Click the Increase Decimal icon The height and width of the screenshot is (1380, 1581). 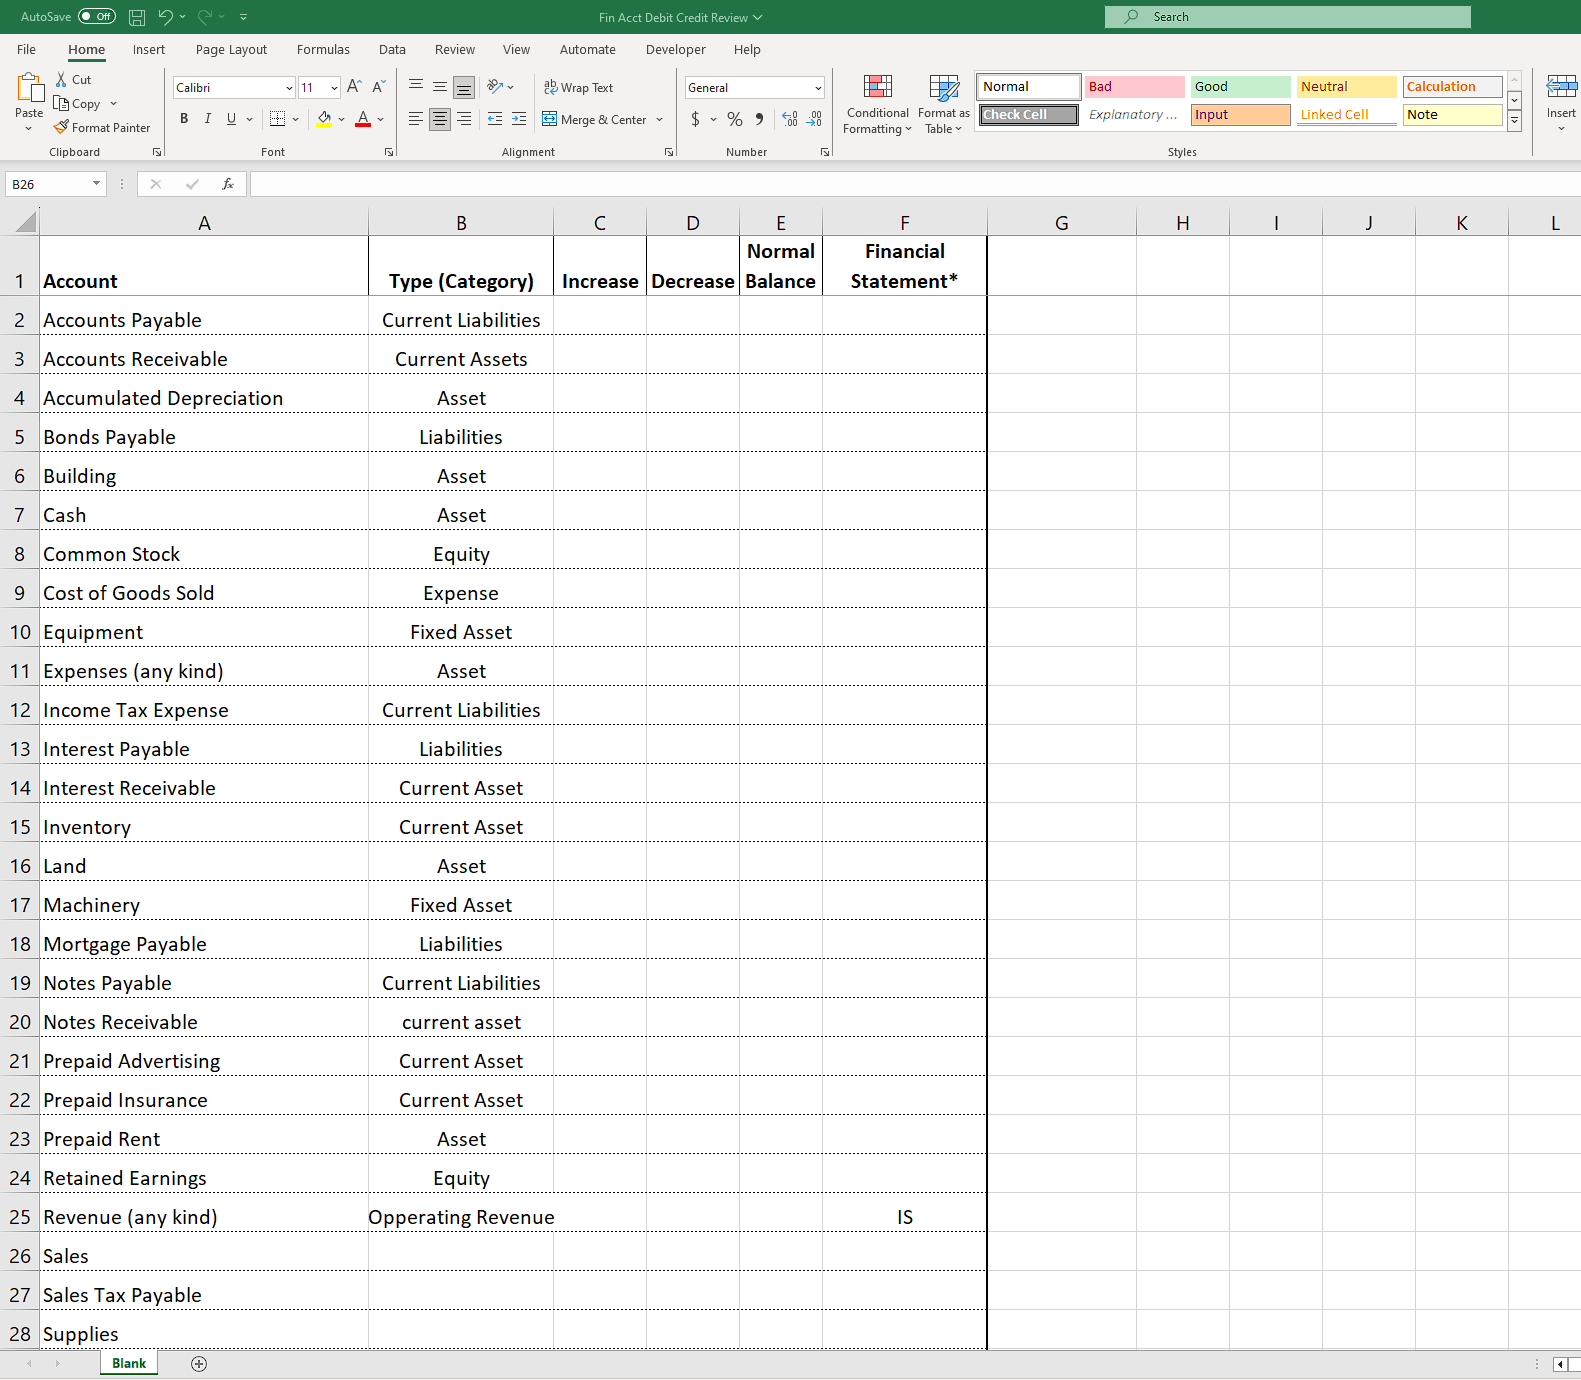(790, 119)
